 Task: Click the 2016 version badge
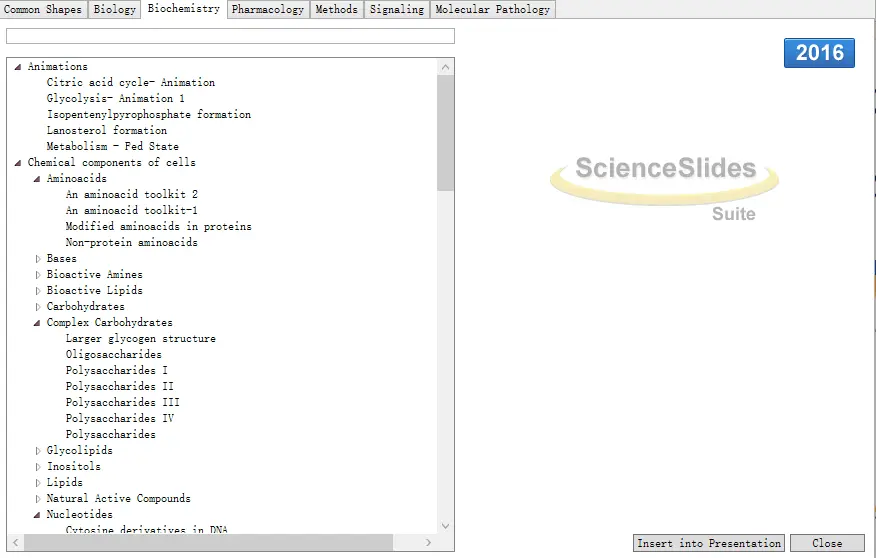coord(819,53)
